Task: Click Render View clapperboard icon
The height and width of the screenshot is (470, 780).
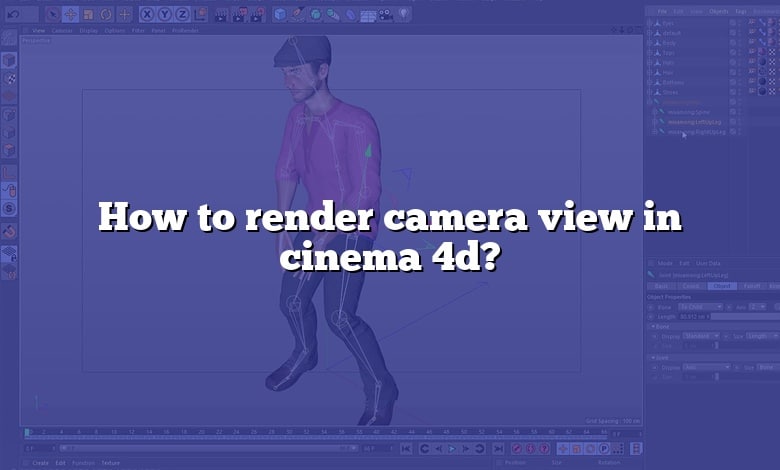Action: point(221,15)
